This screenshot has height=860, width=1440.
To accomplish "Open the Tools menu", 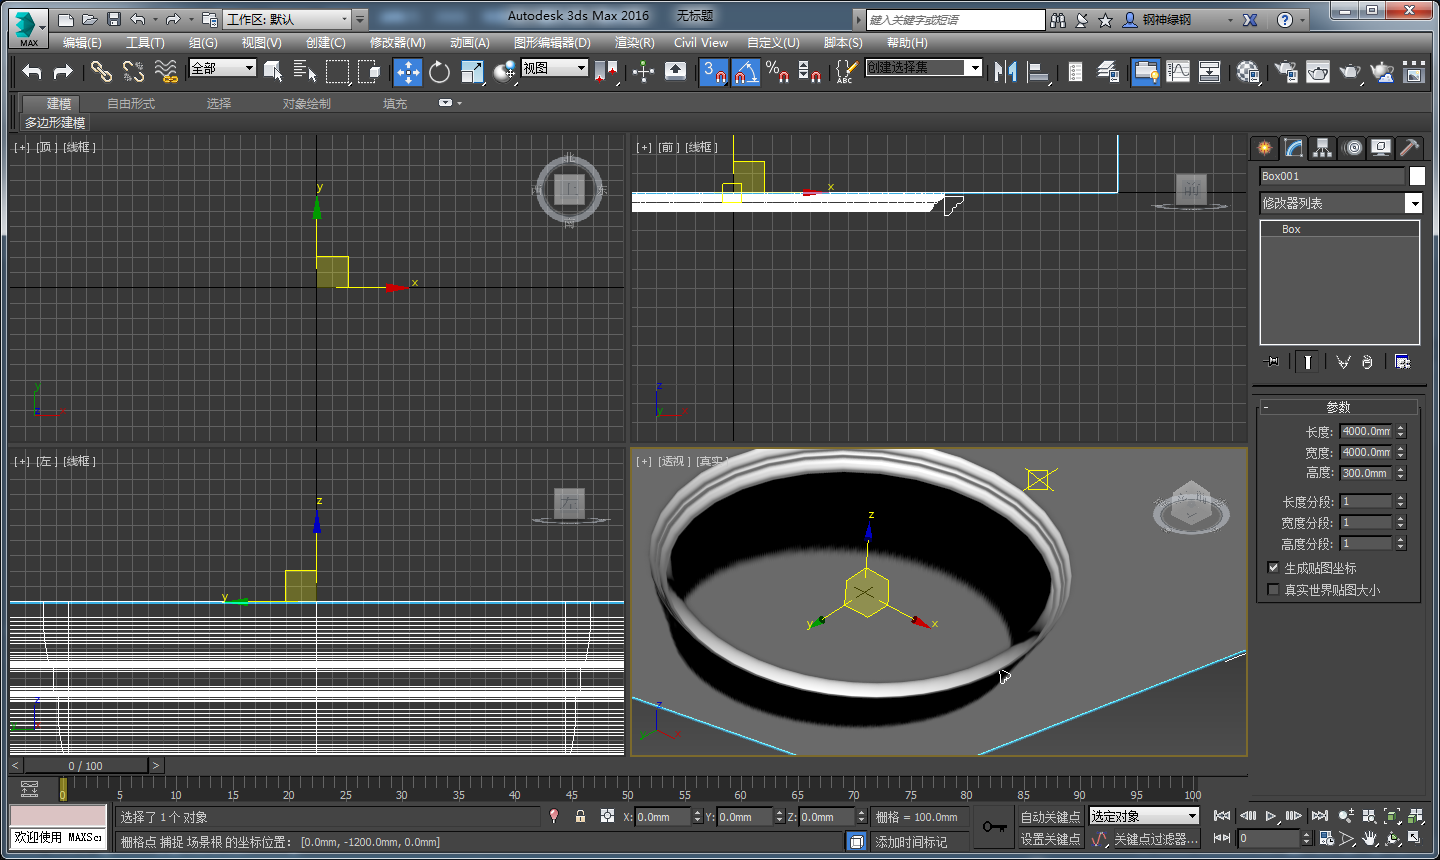I will pyautogui.click(x=145, y=43).
